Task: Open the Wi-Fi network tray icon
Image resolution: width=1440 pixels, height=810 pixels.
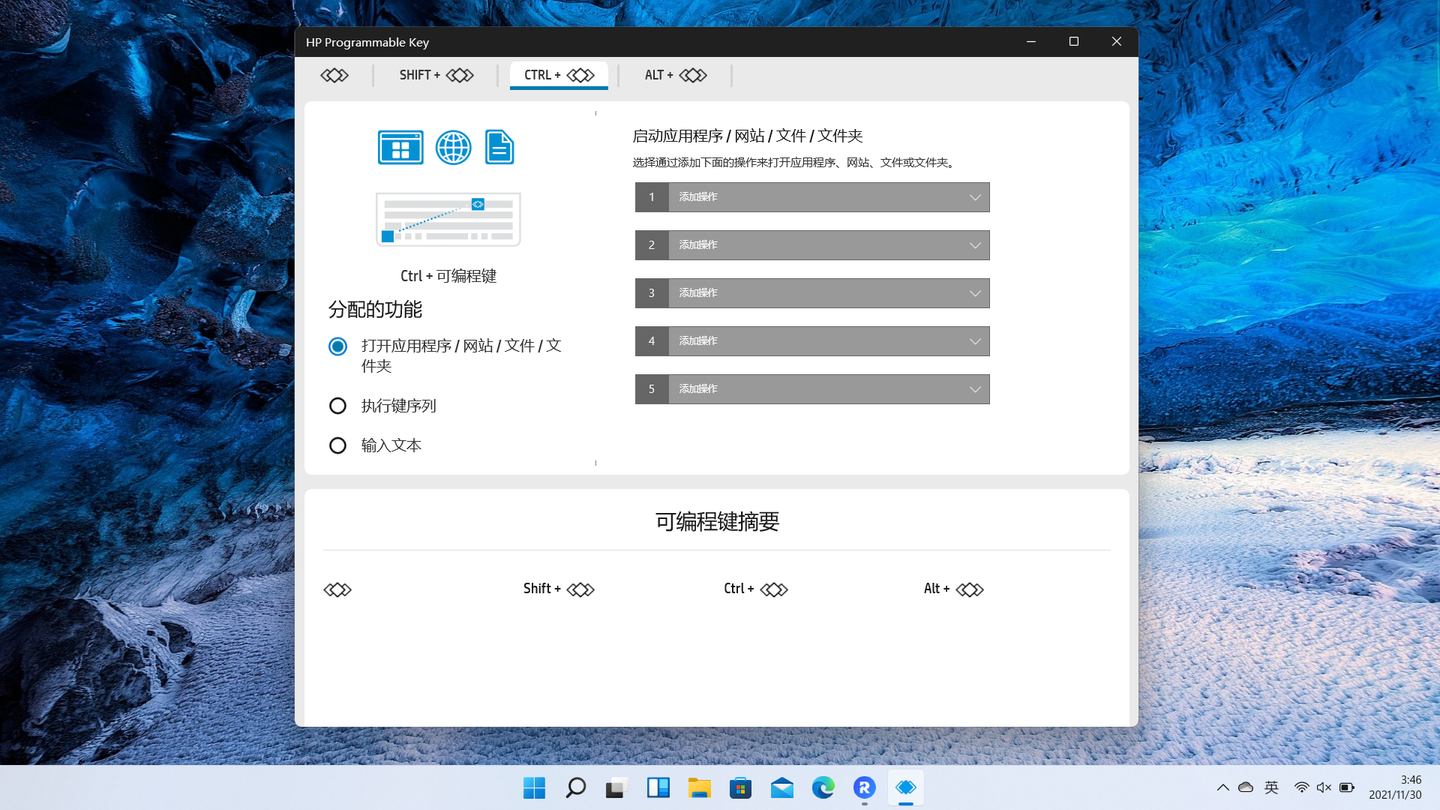Action: tap(1301, 788)
